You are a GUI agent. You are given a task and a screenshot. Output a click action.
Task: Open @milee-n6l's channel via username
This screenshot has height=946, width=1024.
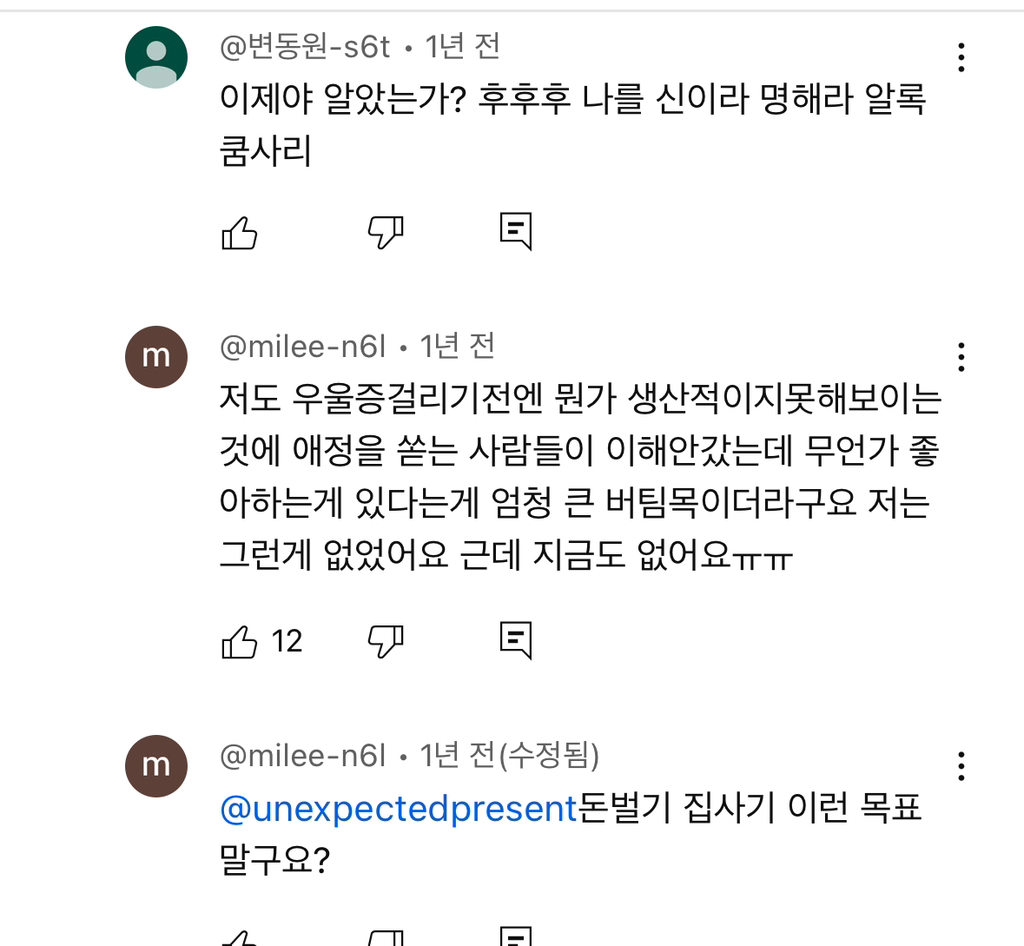pyautogui.click(x=302, y=345)
